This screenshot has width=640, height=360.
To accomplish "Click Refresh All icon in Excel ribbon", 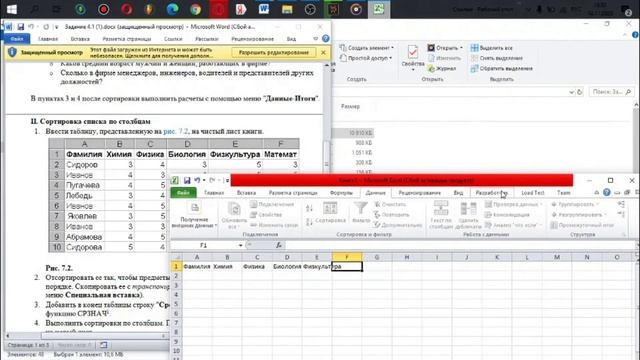I will (234, 214).
